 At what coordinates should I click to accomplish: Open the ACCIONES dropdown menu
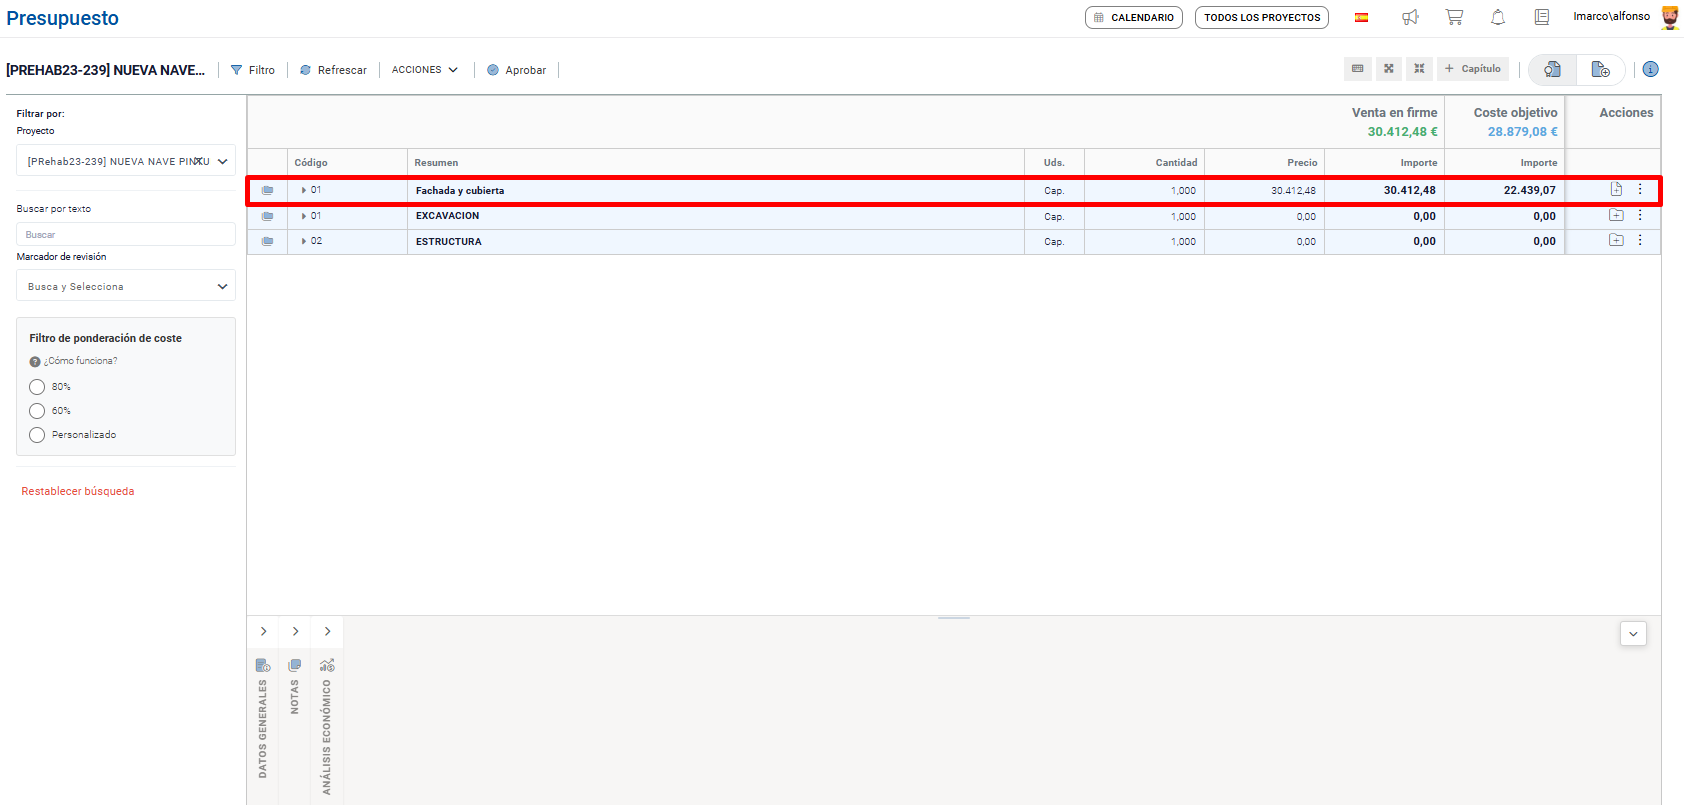(424, 70)
